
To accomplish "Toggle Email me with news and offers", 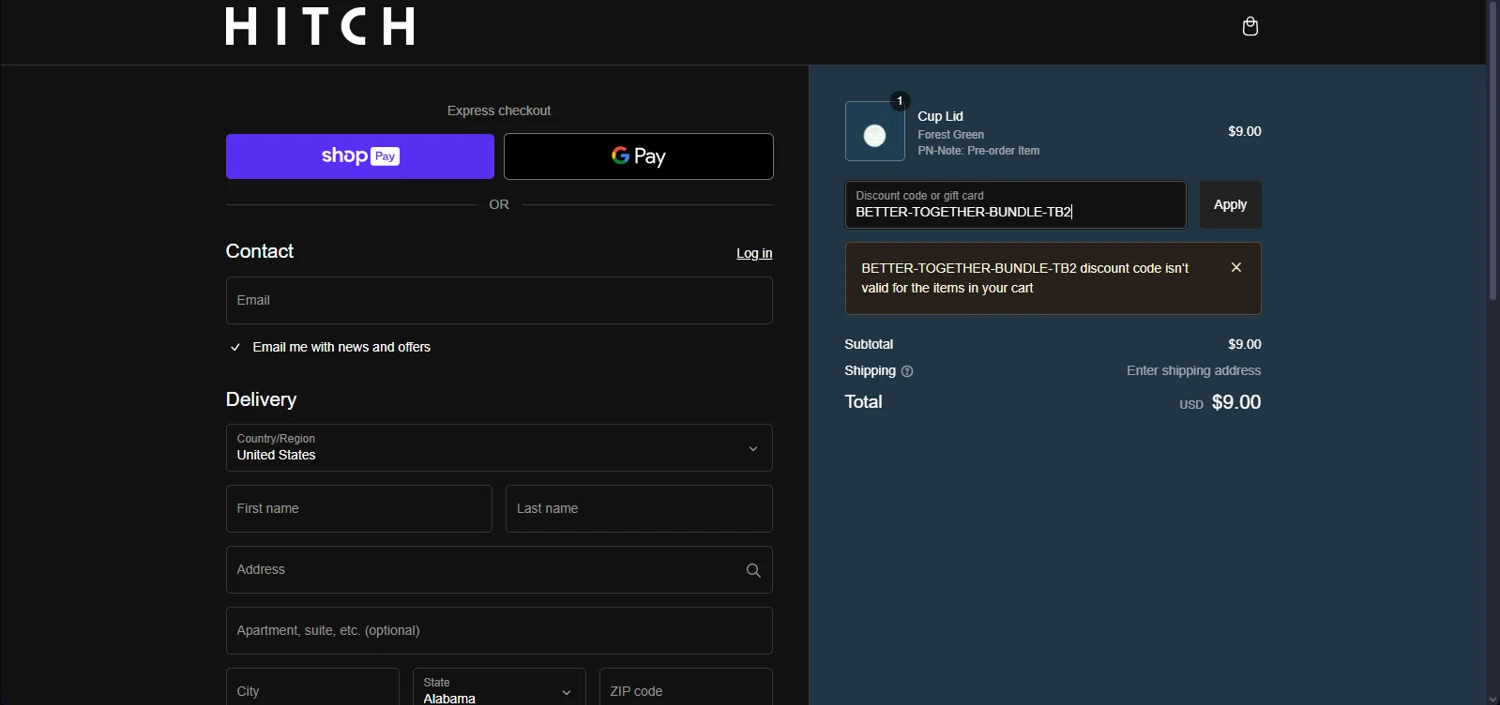I will pyautogui.click(x=235, y=347).
